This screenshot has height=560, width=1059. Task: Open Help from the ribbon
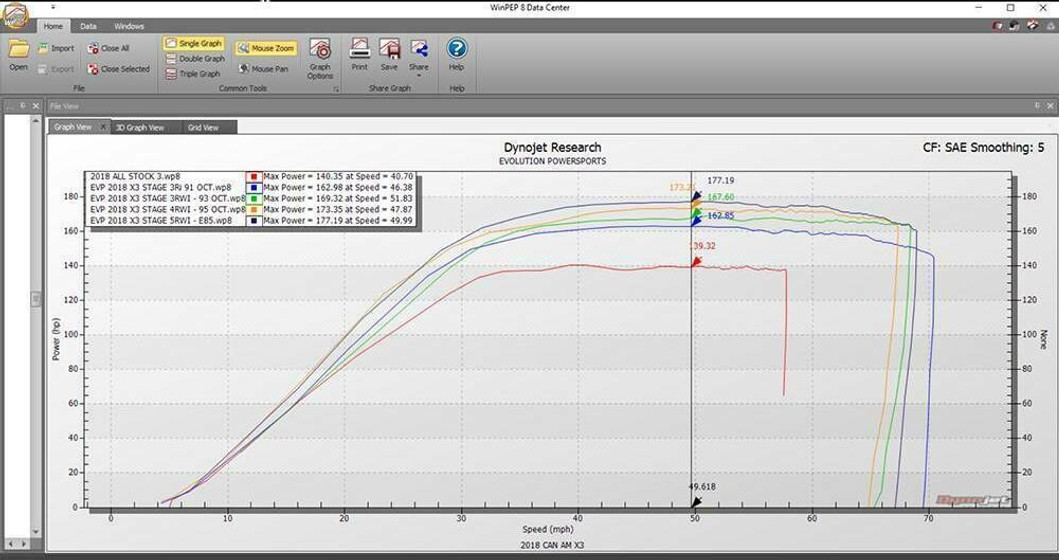pyautogui.click(x=457, y=55)
